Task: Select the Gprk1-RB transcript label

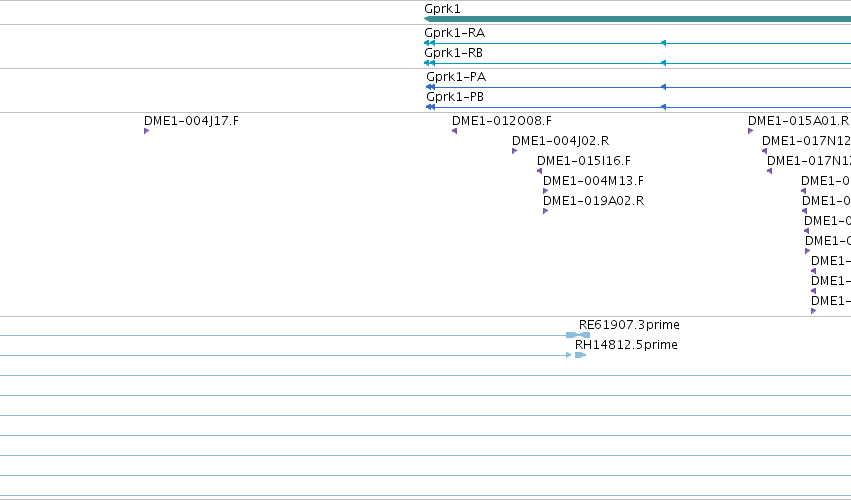Action: point(454,53)
